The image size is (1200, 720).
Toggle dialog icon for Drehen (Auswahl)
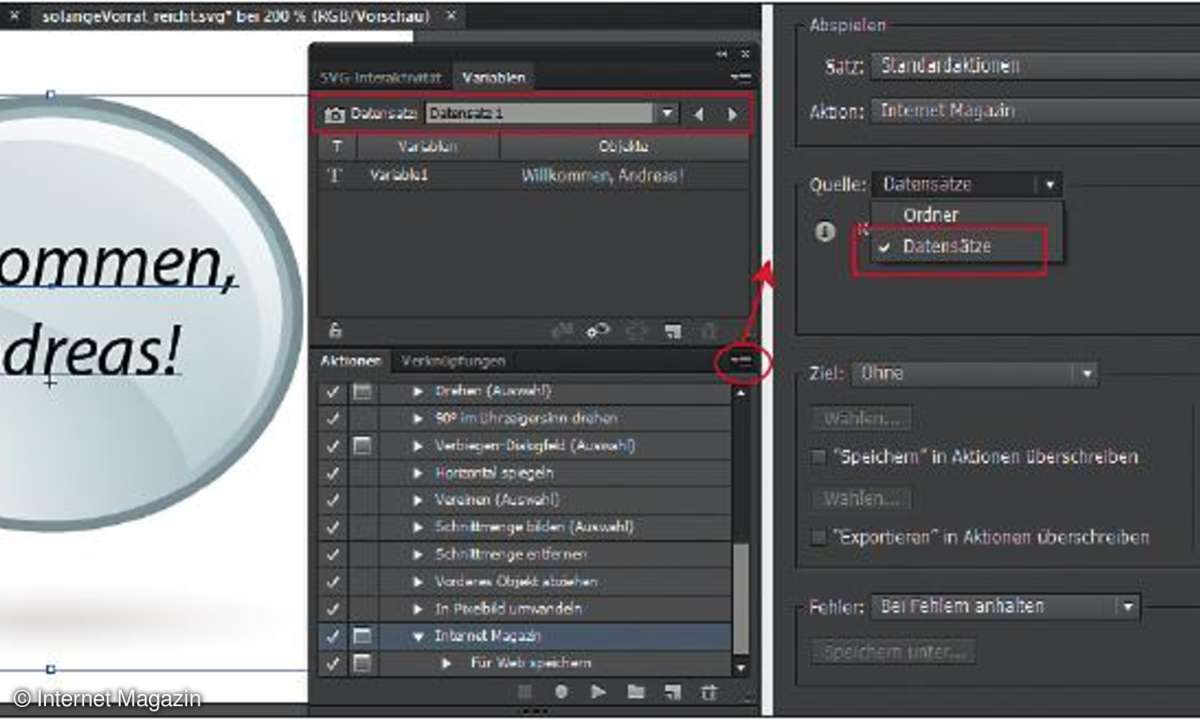click(362, 391)
